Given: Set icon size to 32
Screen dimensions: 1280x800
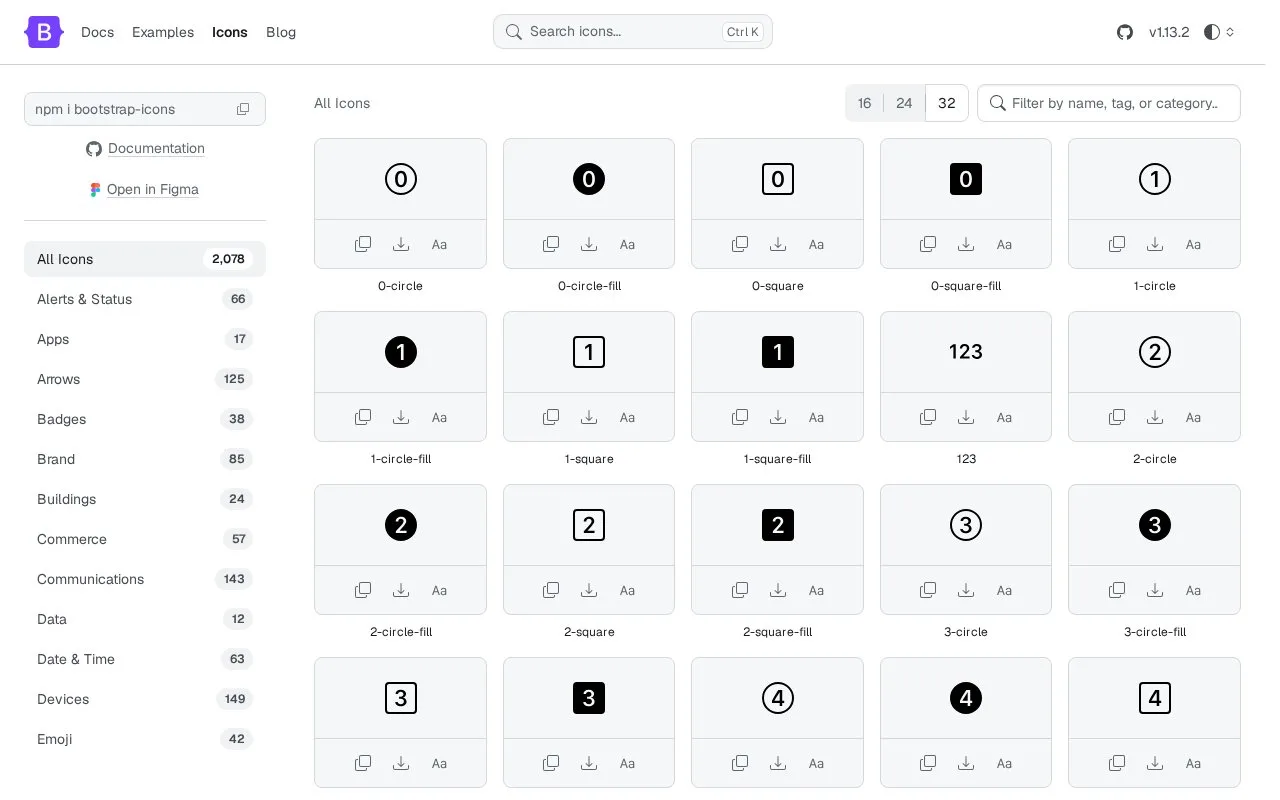Looking at the screenshot, I should pyautogui.click(x=947, y=103).
